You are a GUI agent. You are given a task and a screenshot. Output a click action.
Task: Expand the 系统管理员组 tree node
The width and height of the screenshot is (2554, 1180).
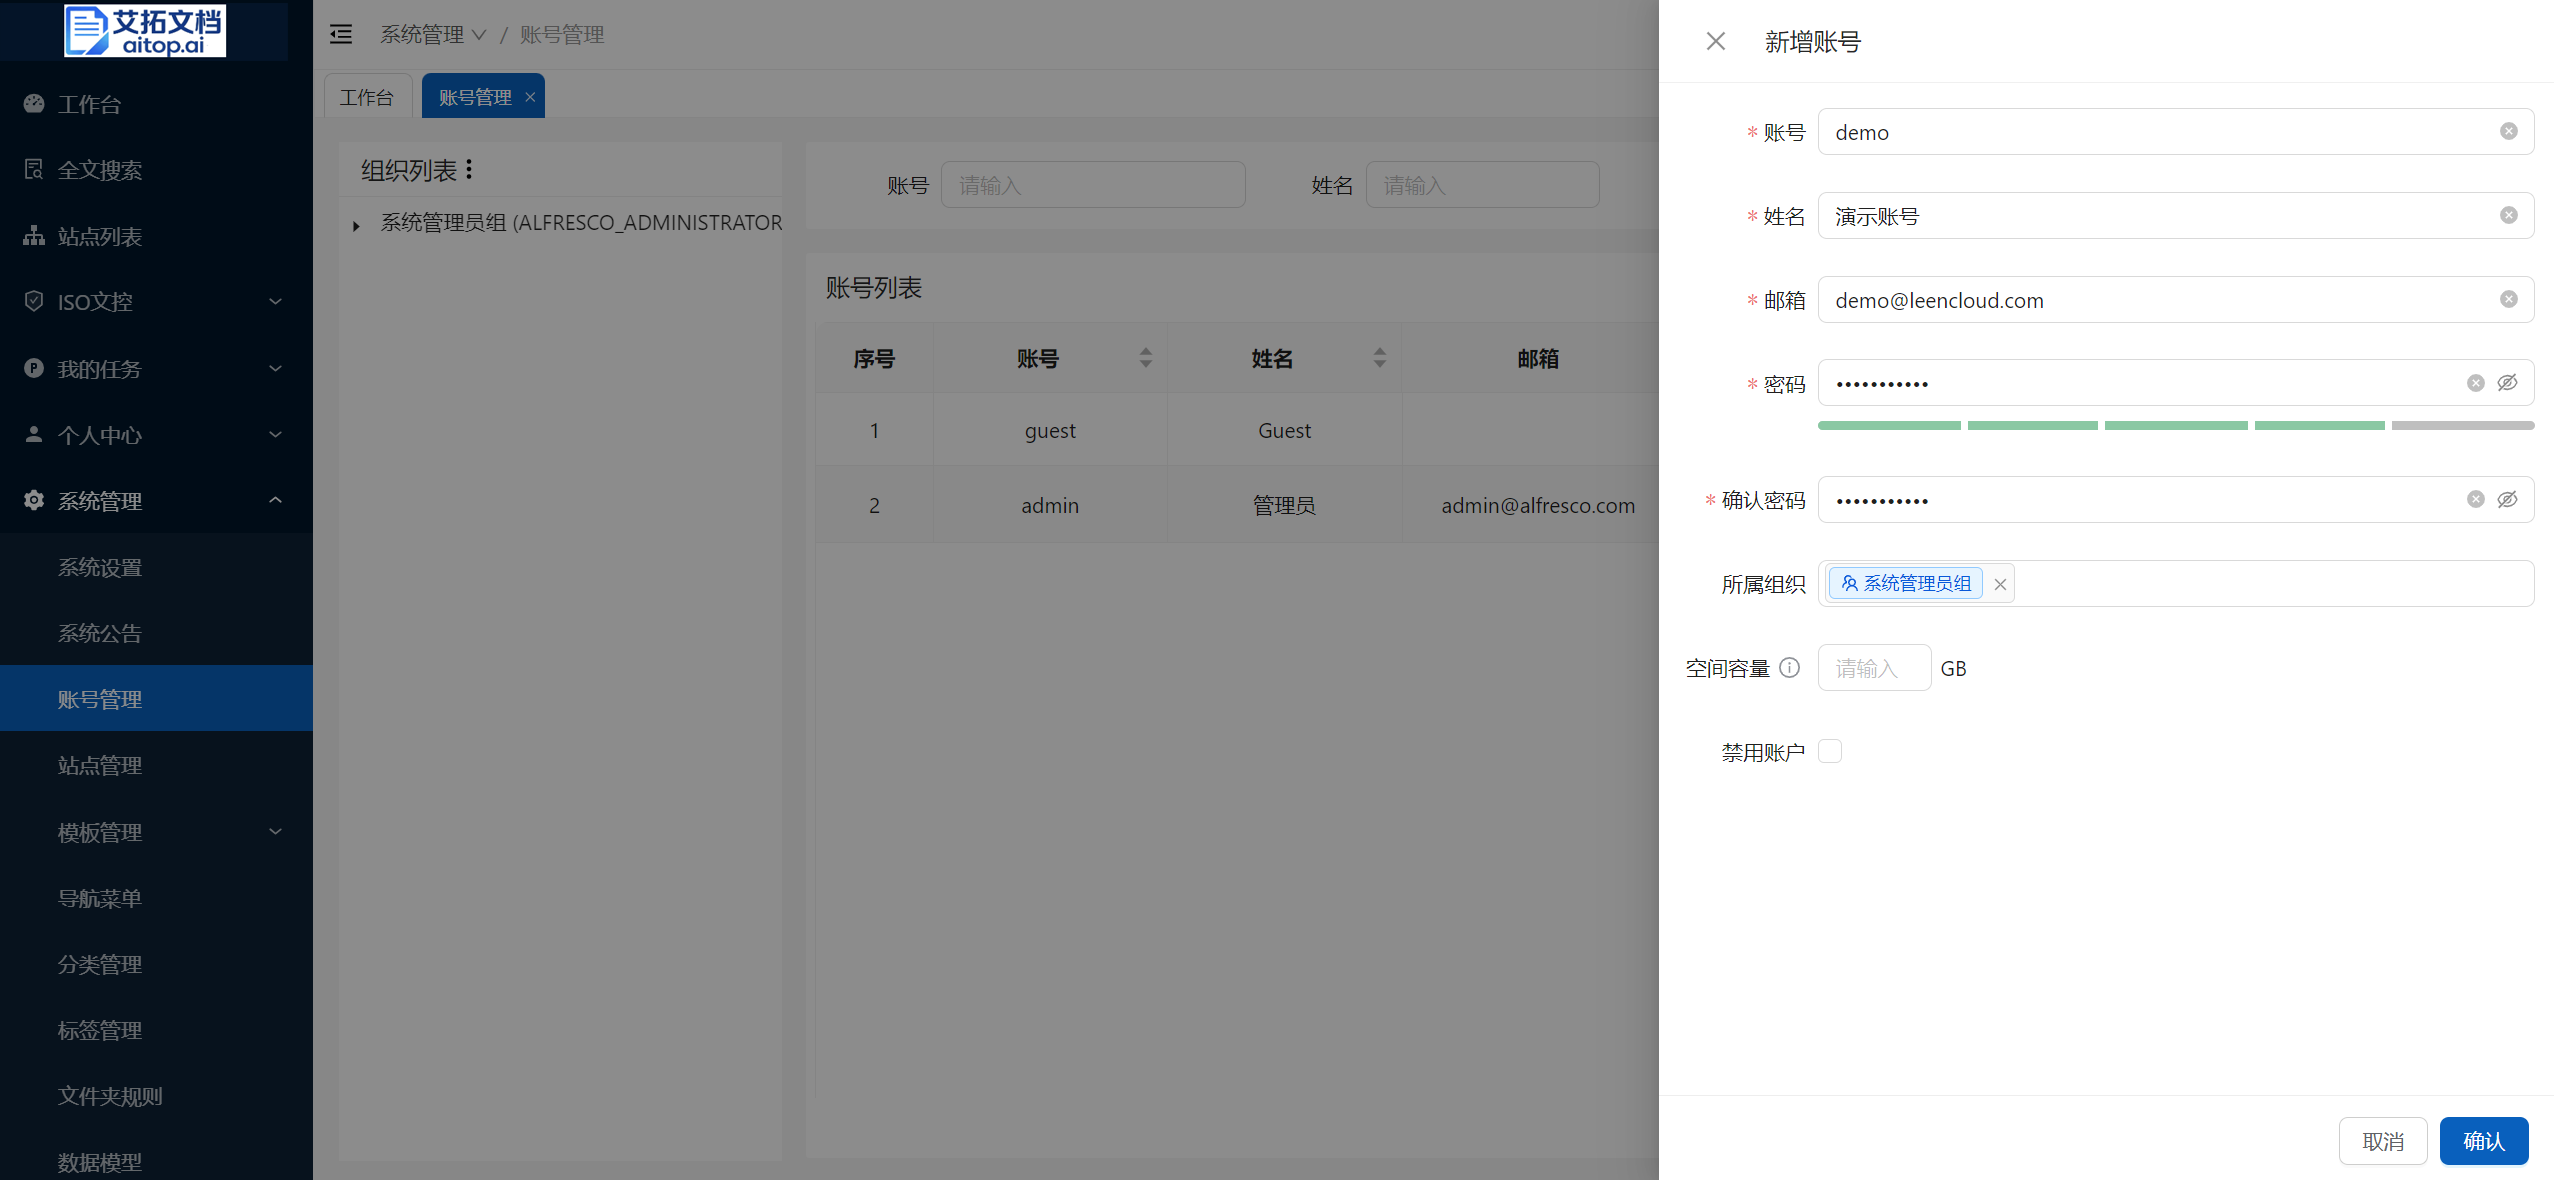pyautogui.click(x=356, y=225)
